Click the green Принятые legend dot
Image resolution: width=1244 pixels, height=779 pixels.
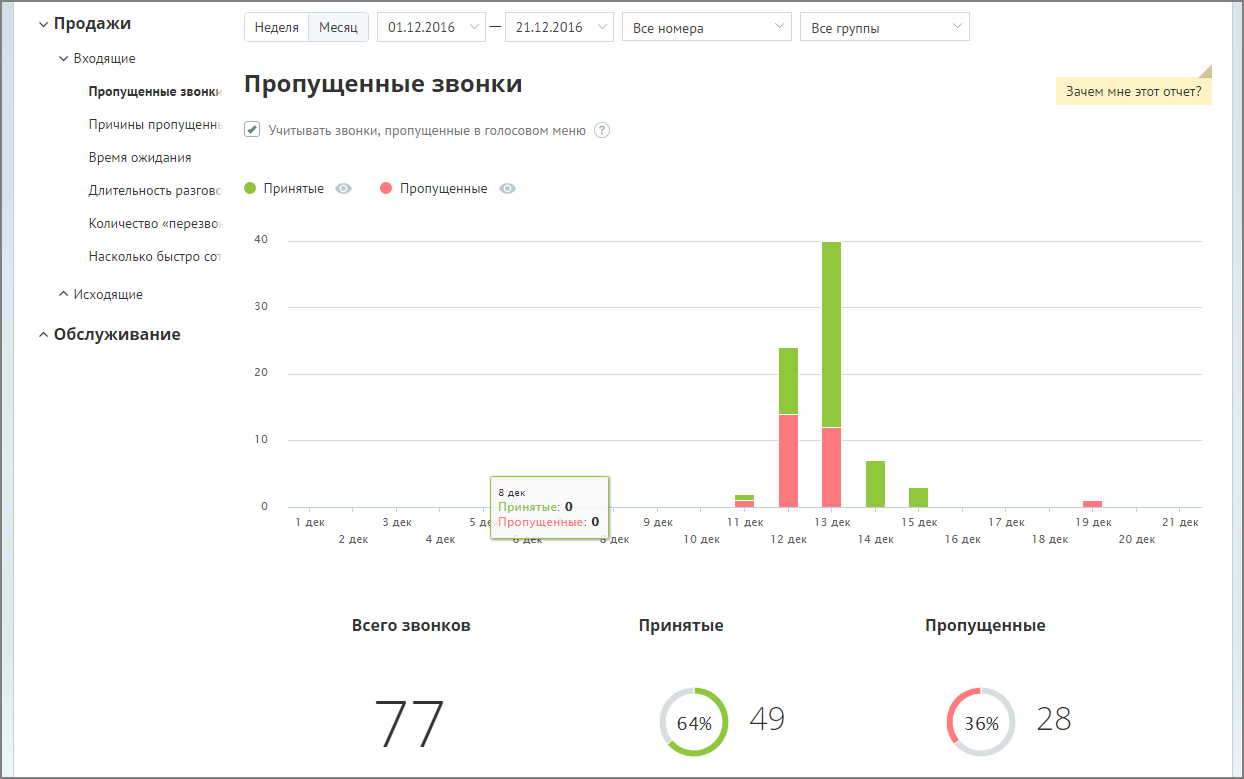(x=250, y=189)
